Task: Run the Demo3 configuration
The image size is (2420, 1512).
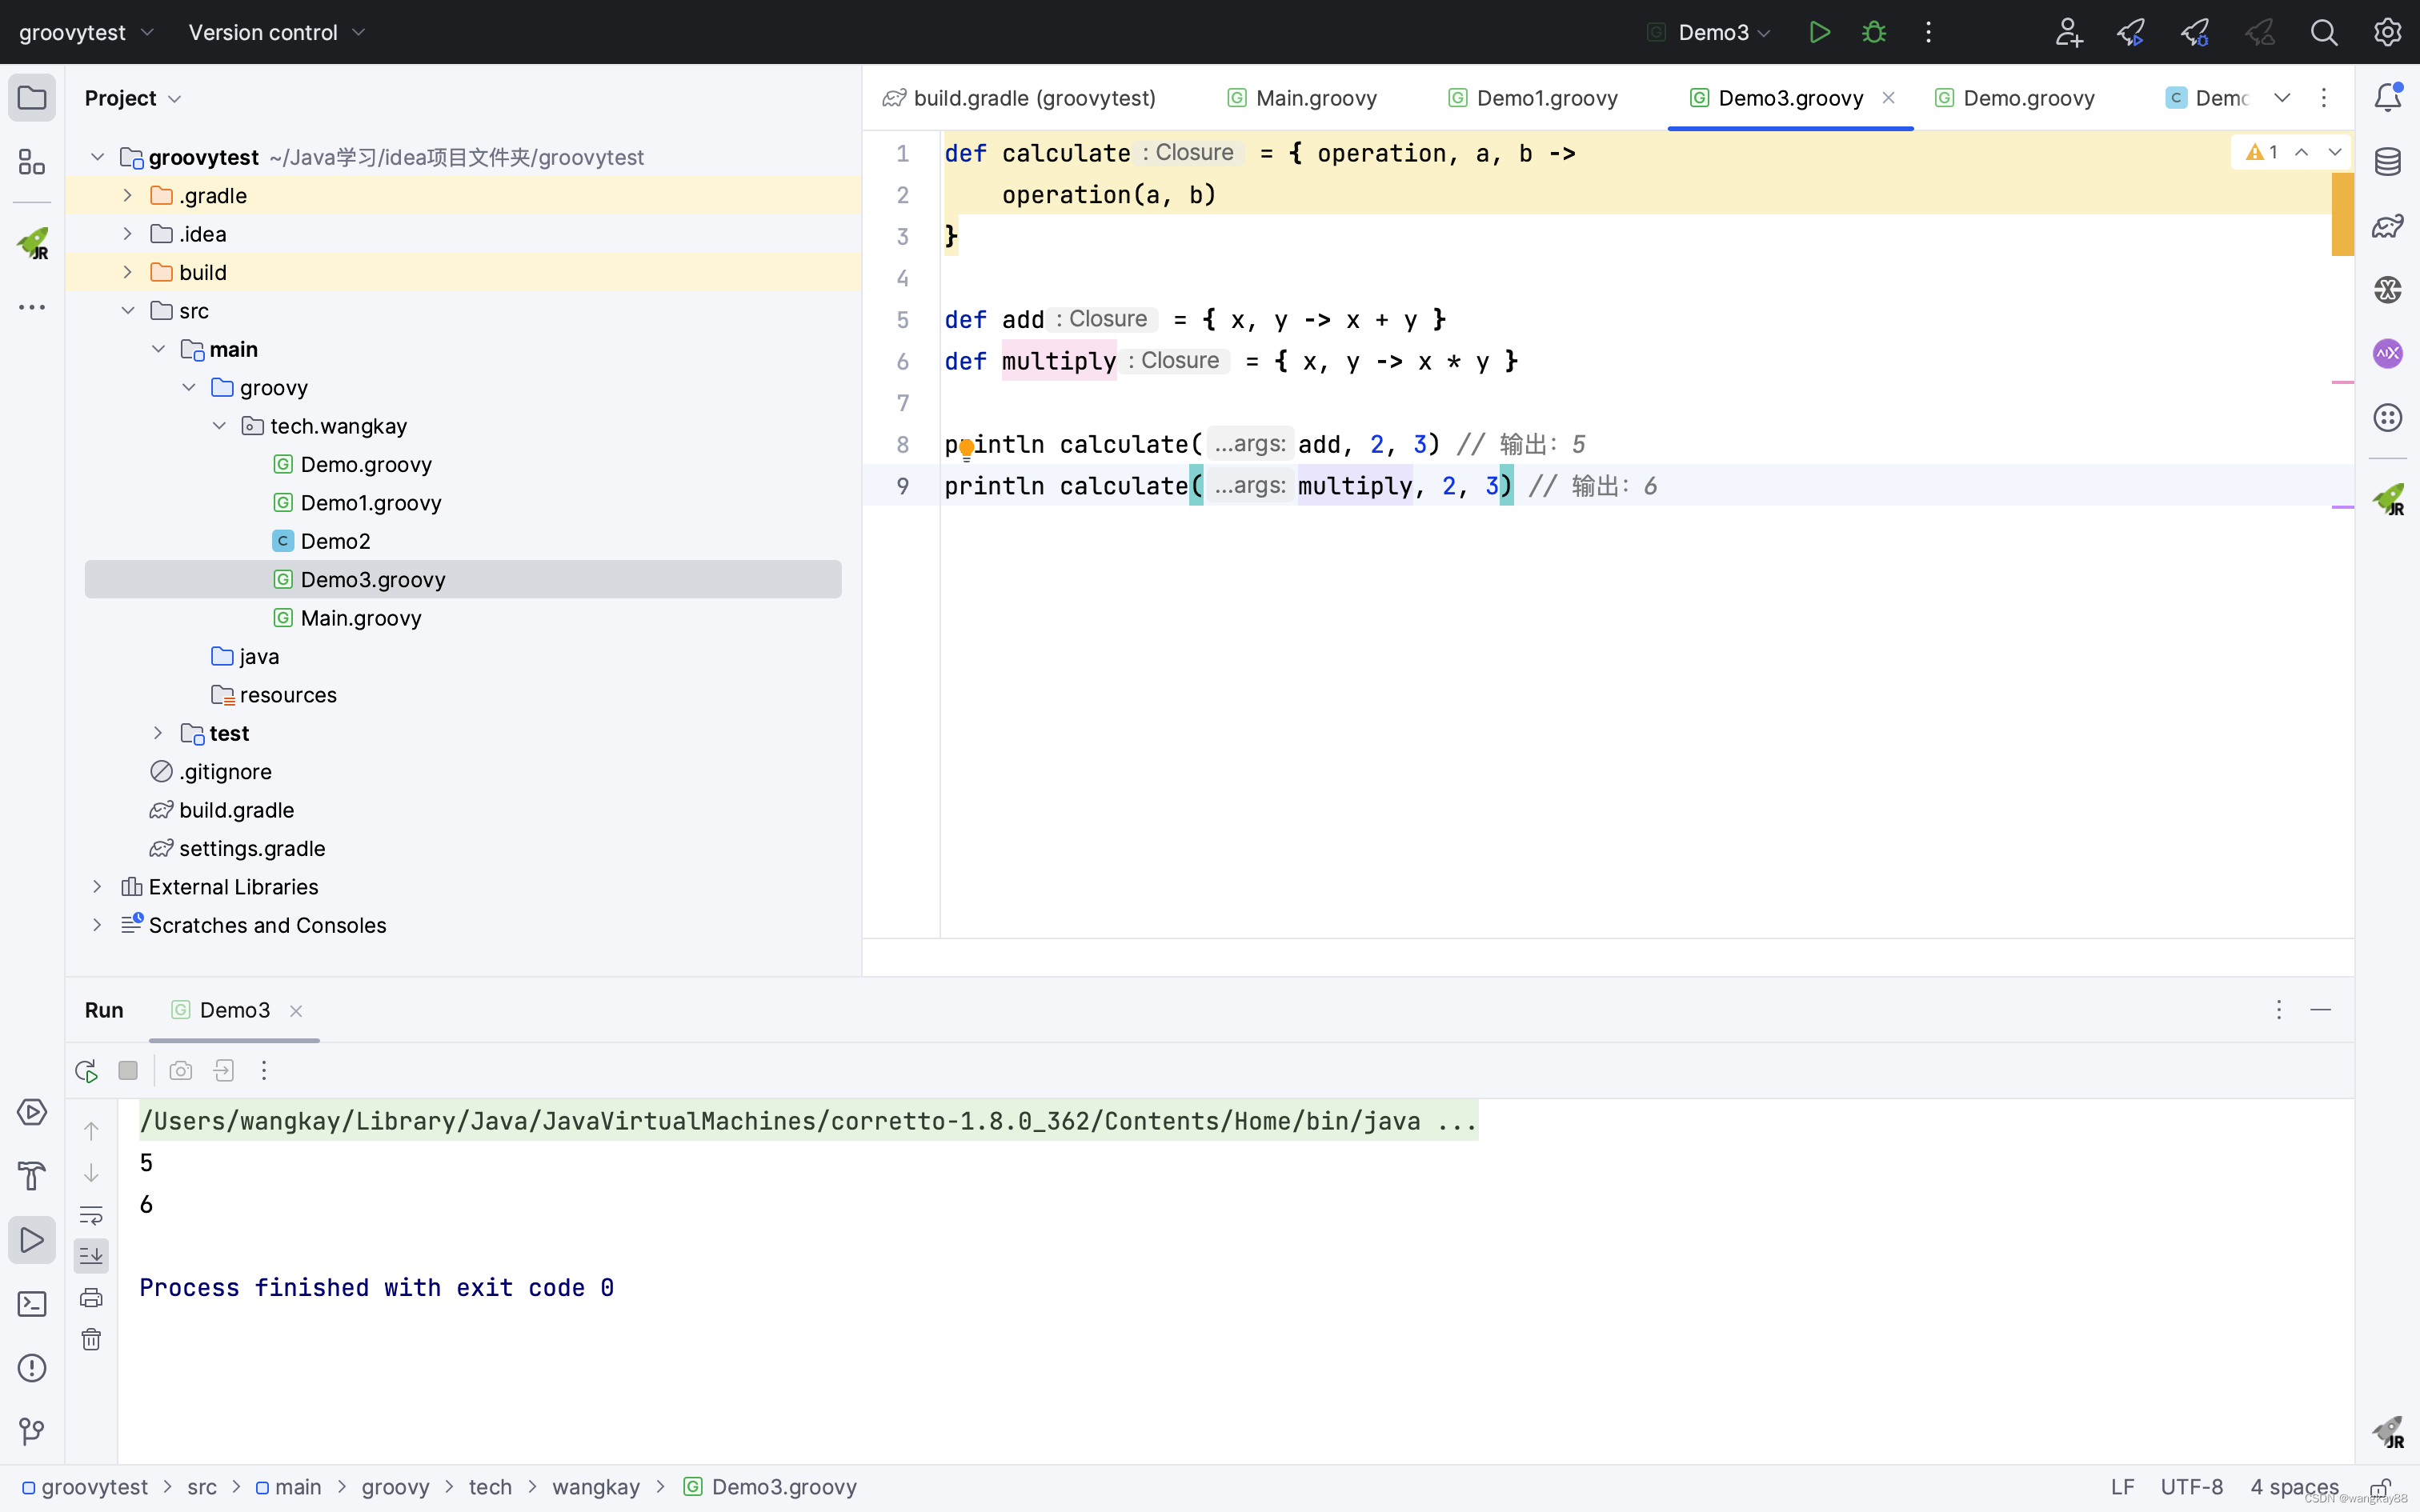Action: 1819,32
